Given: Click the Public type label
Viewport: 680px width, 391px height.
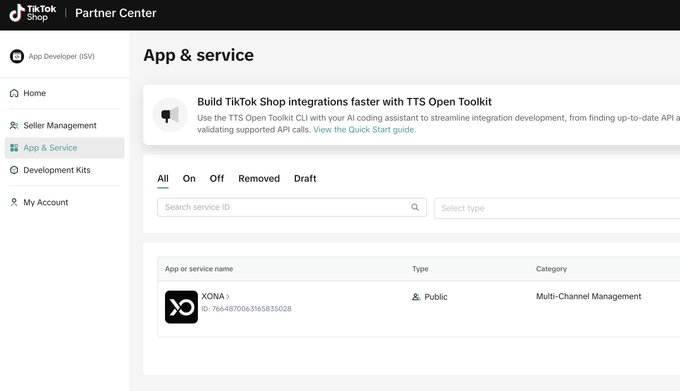Looking at the screenshot, I should click(436, 297).
